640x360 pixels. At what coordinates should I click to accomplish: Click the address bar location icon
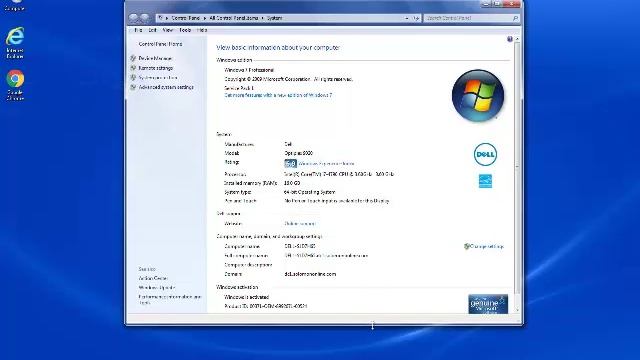point(161,18)
